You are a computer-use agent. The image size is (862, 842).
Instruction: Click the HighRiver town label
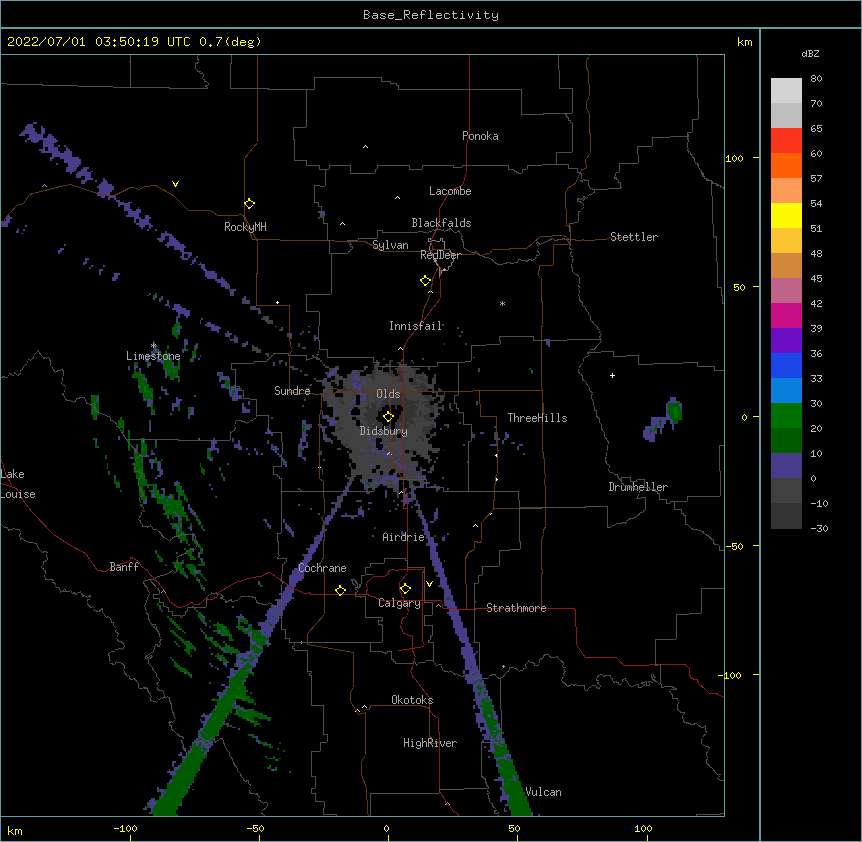coord(430,743)
